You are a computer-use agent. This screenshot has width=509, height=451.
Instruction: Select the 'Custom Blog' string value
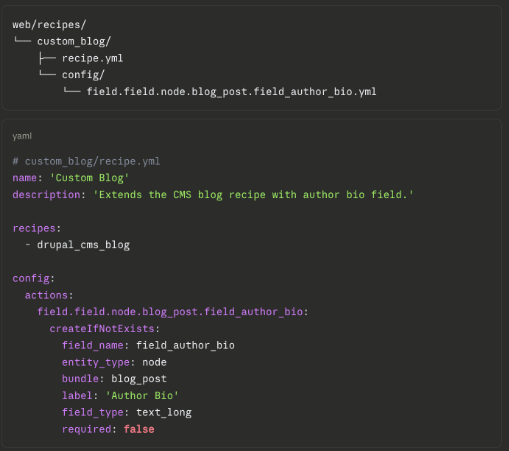pos(89,178)
